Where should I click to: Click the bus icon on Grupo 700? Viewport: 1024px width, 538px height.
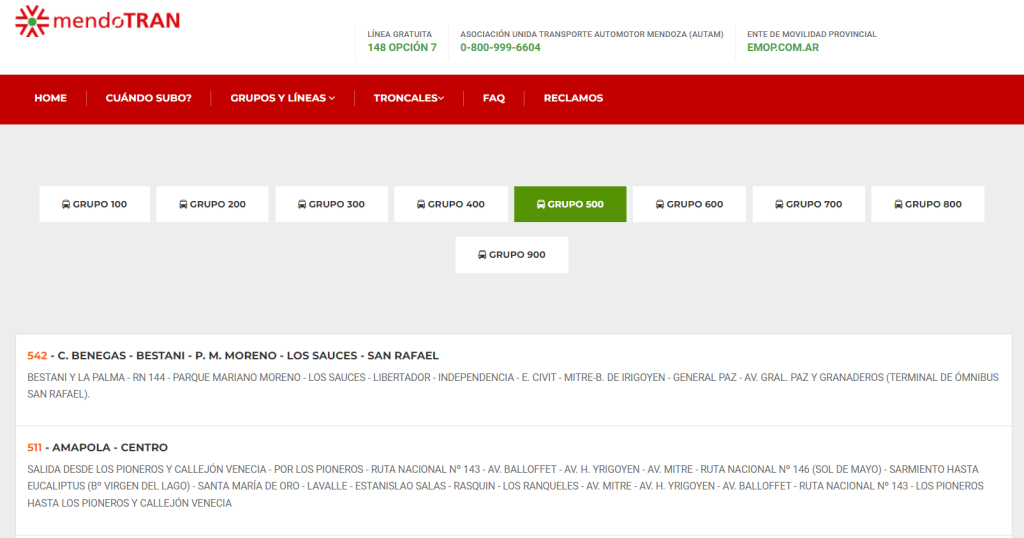pyautogui.click(x=780, y=204)
